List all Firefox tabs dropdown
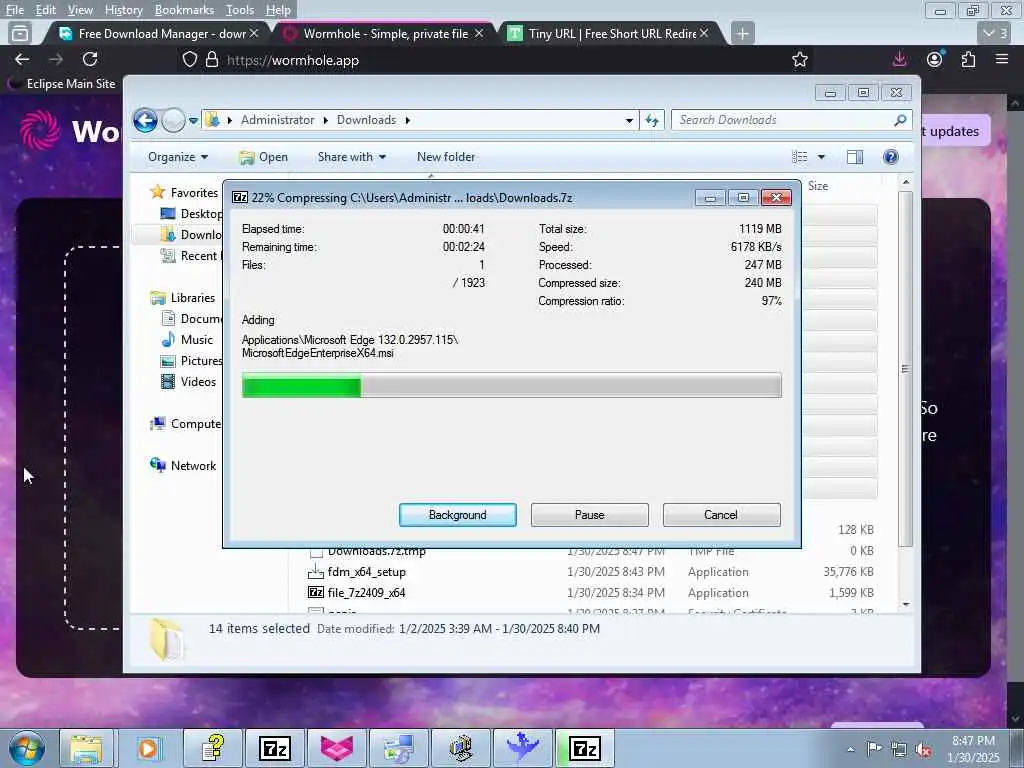 pos(995,33)
